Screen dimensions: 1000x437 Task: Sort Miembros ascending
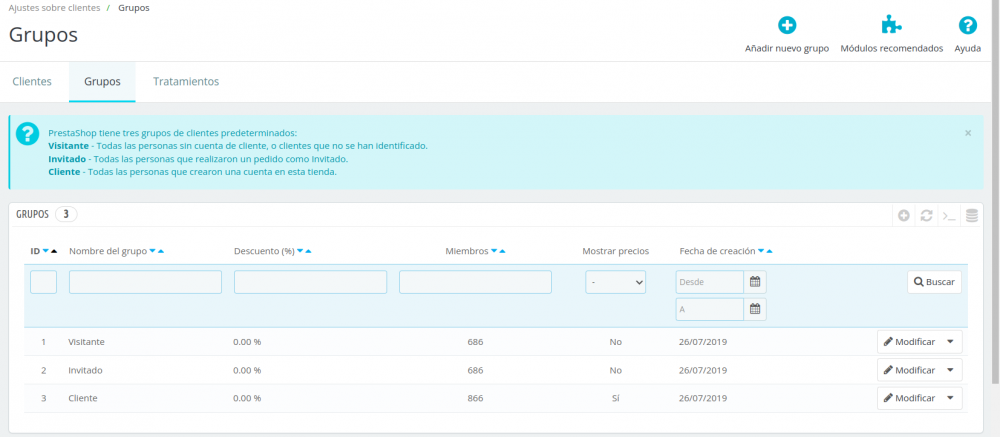pyautogui.click(x=503, y=251)
